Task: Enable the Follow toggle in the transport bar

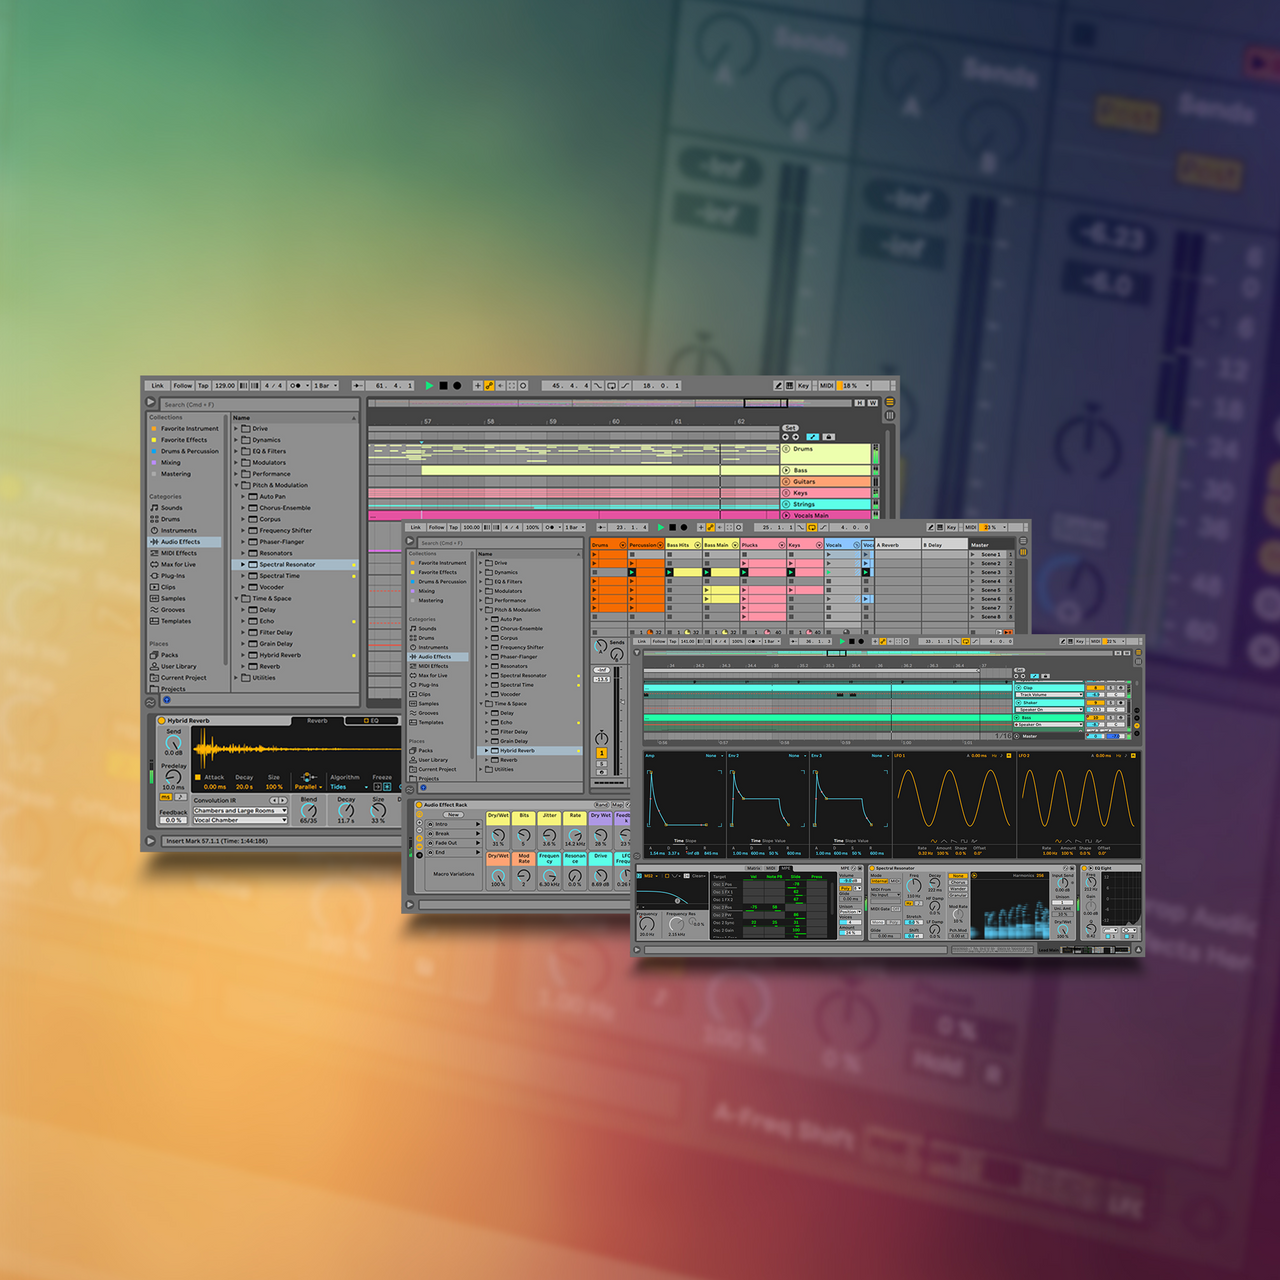Action: (183, 385)
